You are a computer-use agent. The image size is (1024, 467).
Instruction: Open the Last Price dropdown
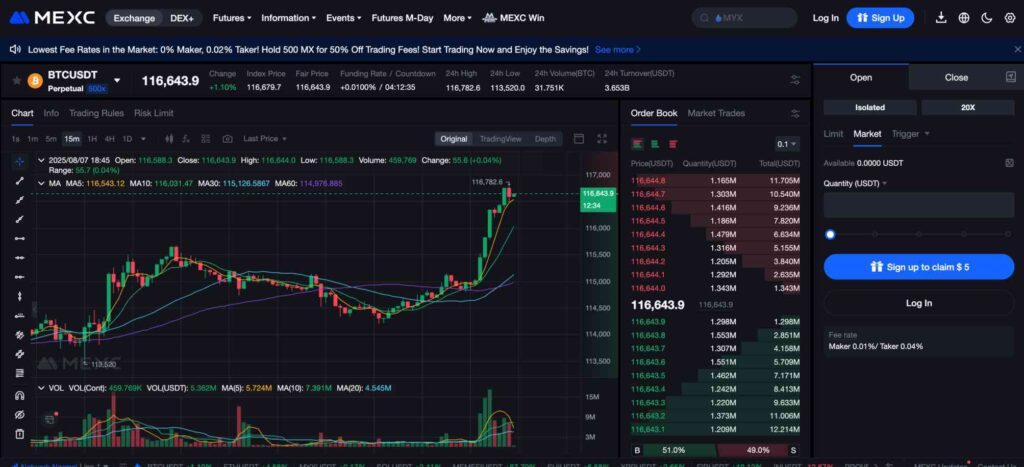[x=265, y=138]
